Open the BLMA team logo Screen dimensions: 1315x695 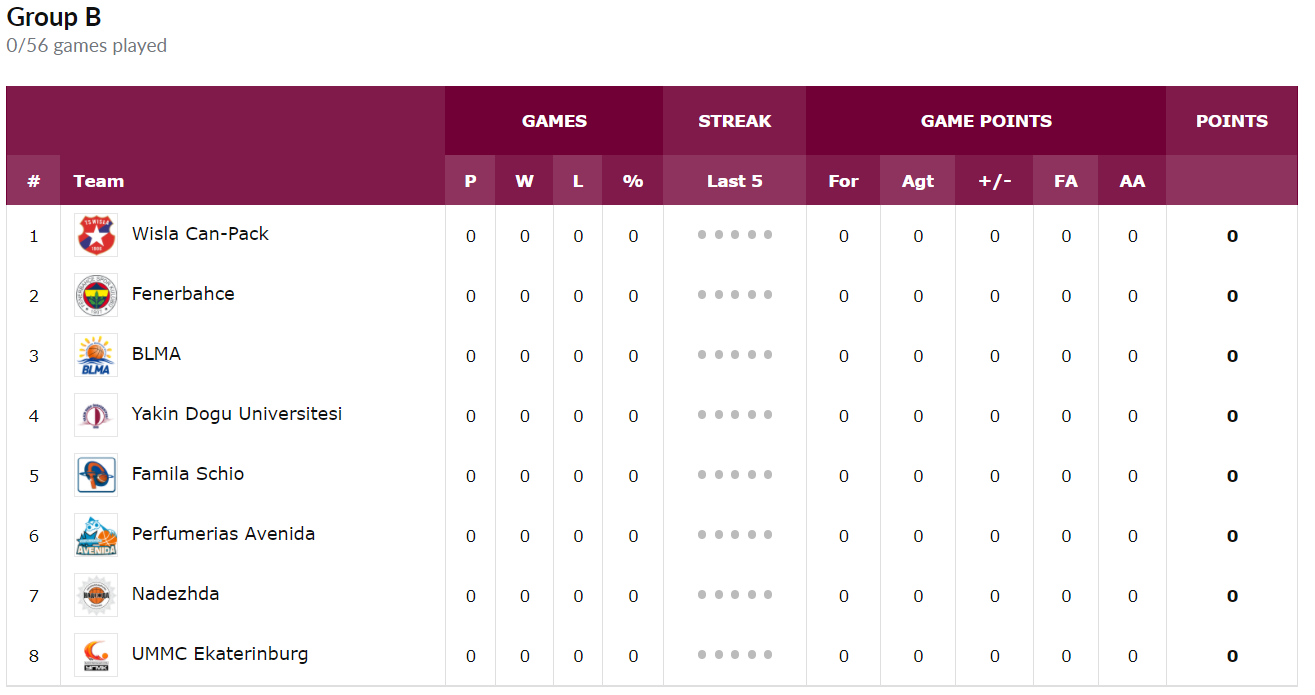(96, 355)
